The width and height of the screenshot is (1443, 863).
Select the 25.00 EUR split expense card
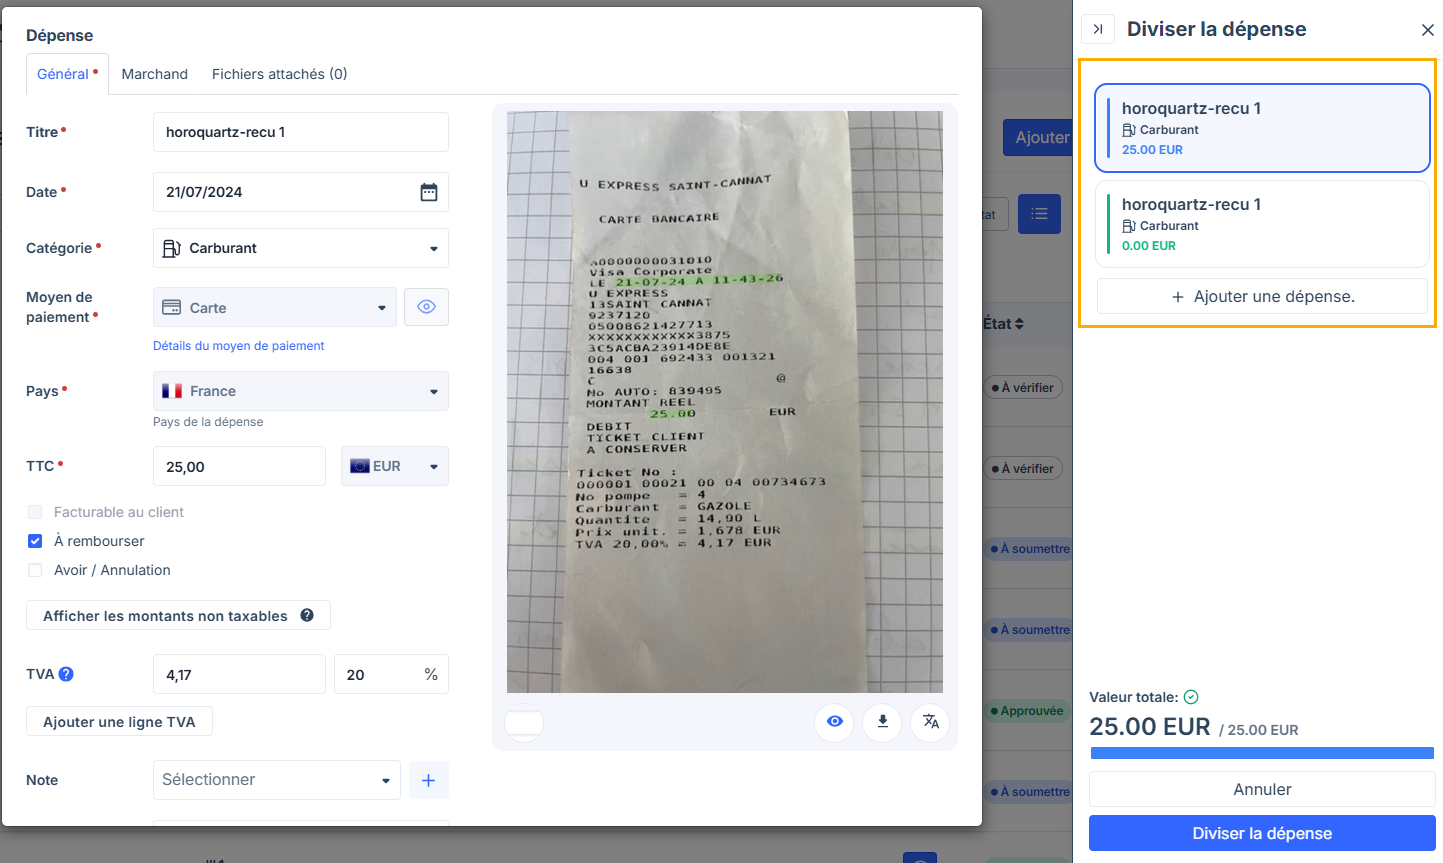[x=1262, y=128]
